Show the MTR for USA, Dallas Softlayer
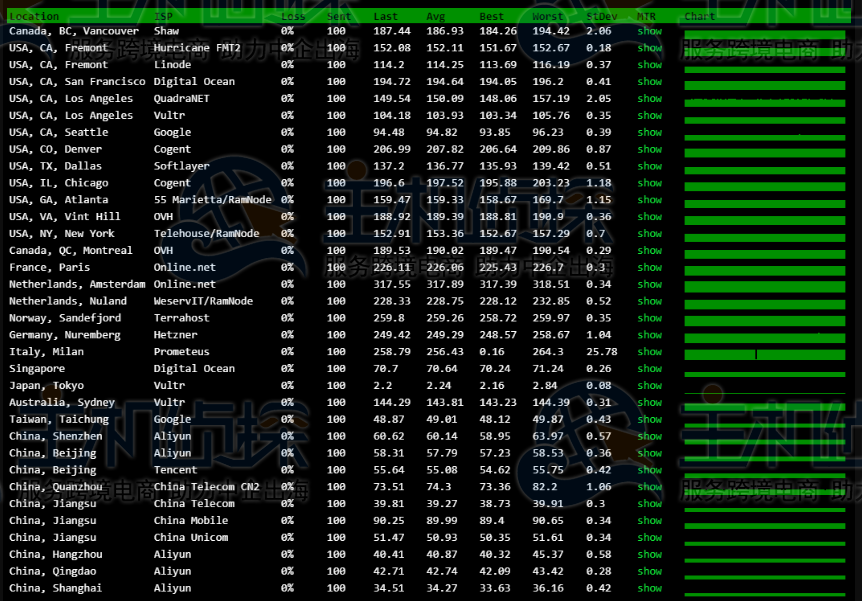Image resolution: width=862 pixels, height=601 pixels. tap(650, 166)
